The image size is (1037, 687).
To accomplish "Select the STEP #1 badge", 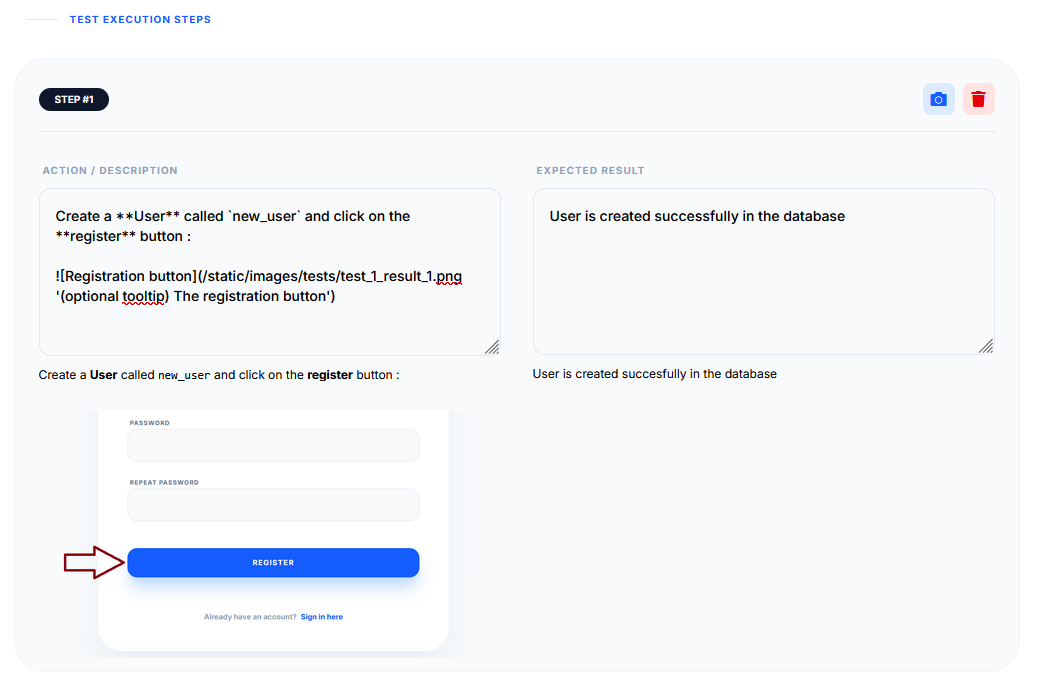I will (73, 99).
